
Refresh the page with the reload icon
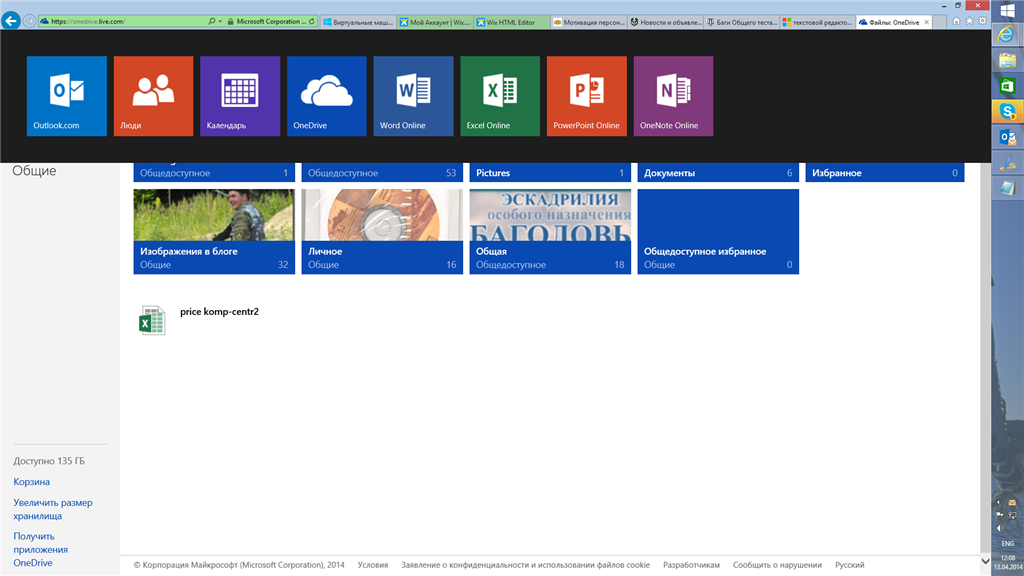[x=312, y=22]
